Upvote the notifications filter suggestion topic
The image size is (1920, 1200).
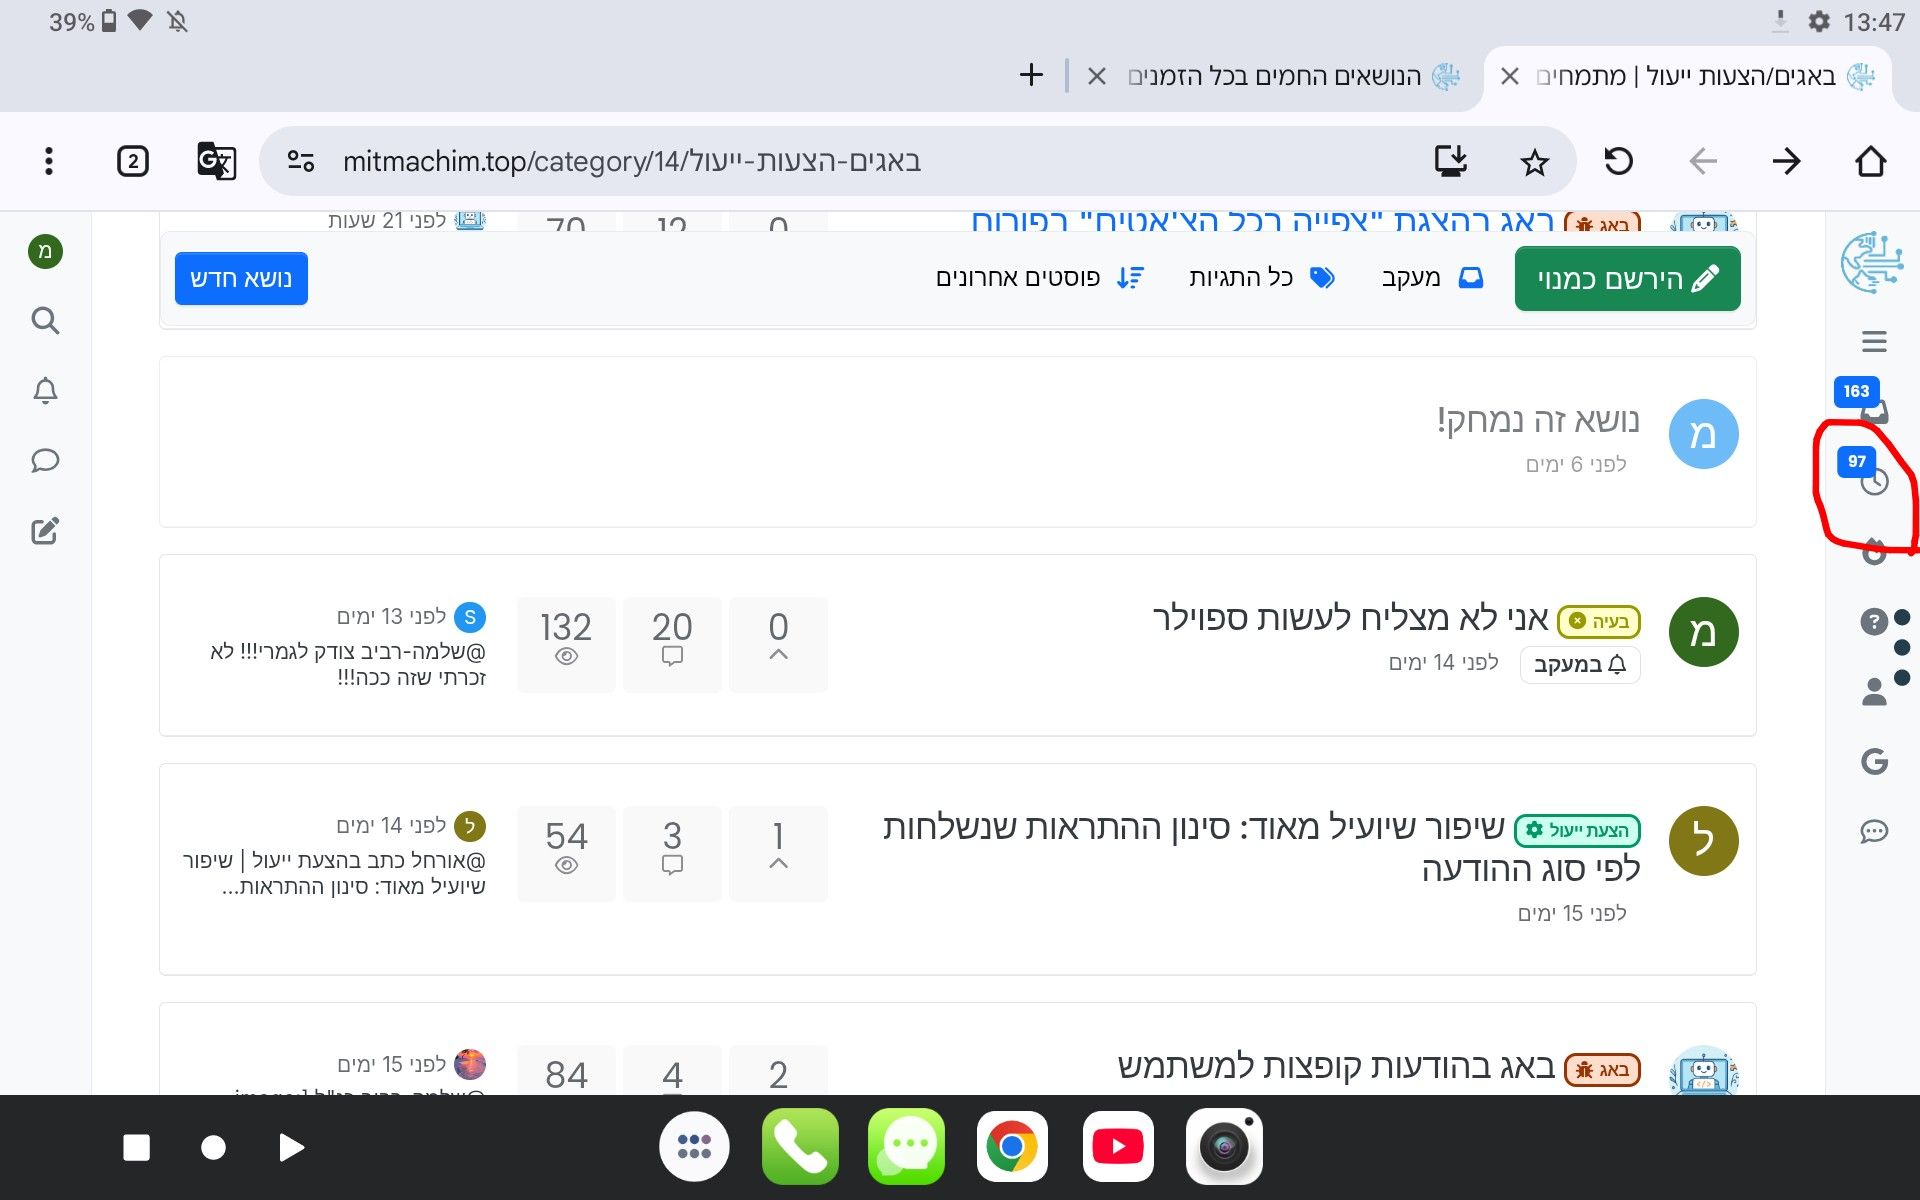tap(778, 863)
